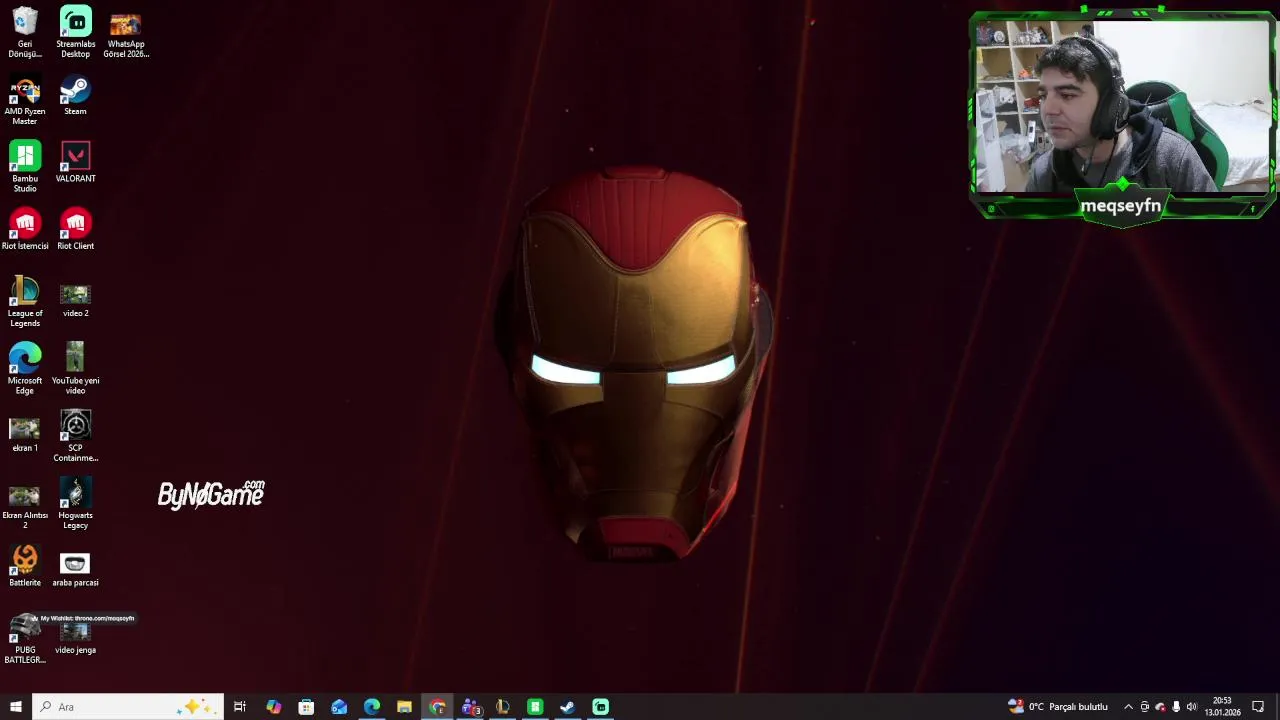Select the Ekran Alıntısı 2 file
The image size is (1280, 720).
[x=25, y=505]
